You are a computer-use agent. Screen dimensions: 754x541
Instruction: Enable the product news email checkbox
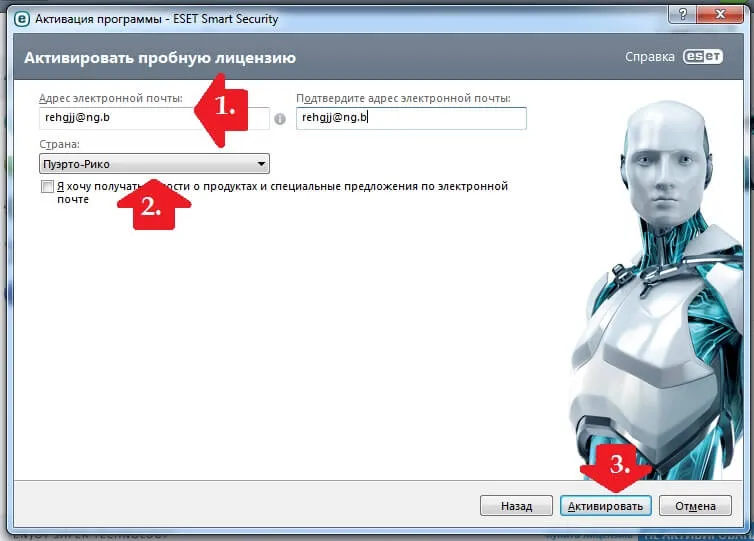tap(47, 187)
